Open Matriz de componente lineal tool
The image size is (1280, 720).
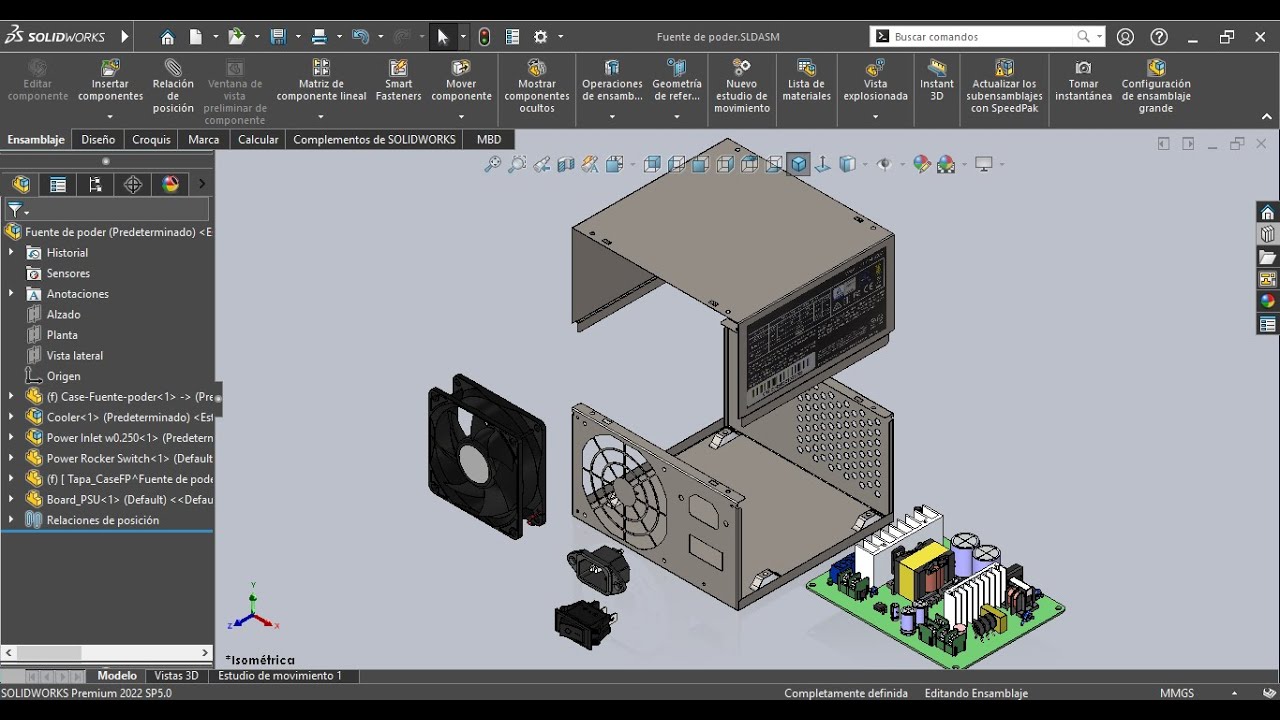(x=321, y=68)
